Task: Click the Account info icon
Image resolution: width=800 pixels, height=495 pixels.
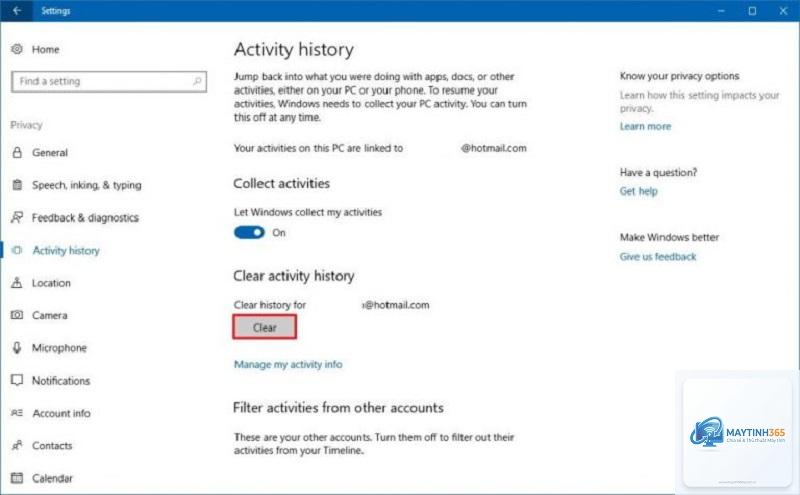Action: click(x=17, y=413)
